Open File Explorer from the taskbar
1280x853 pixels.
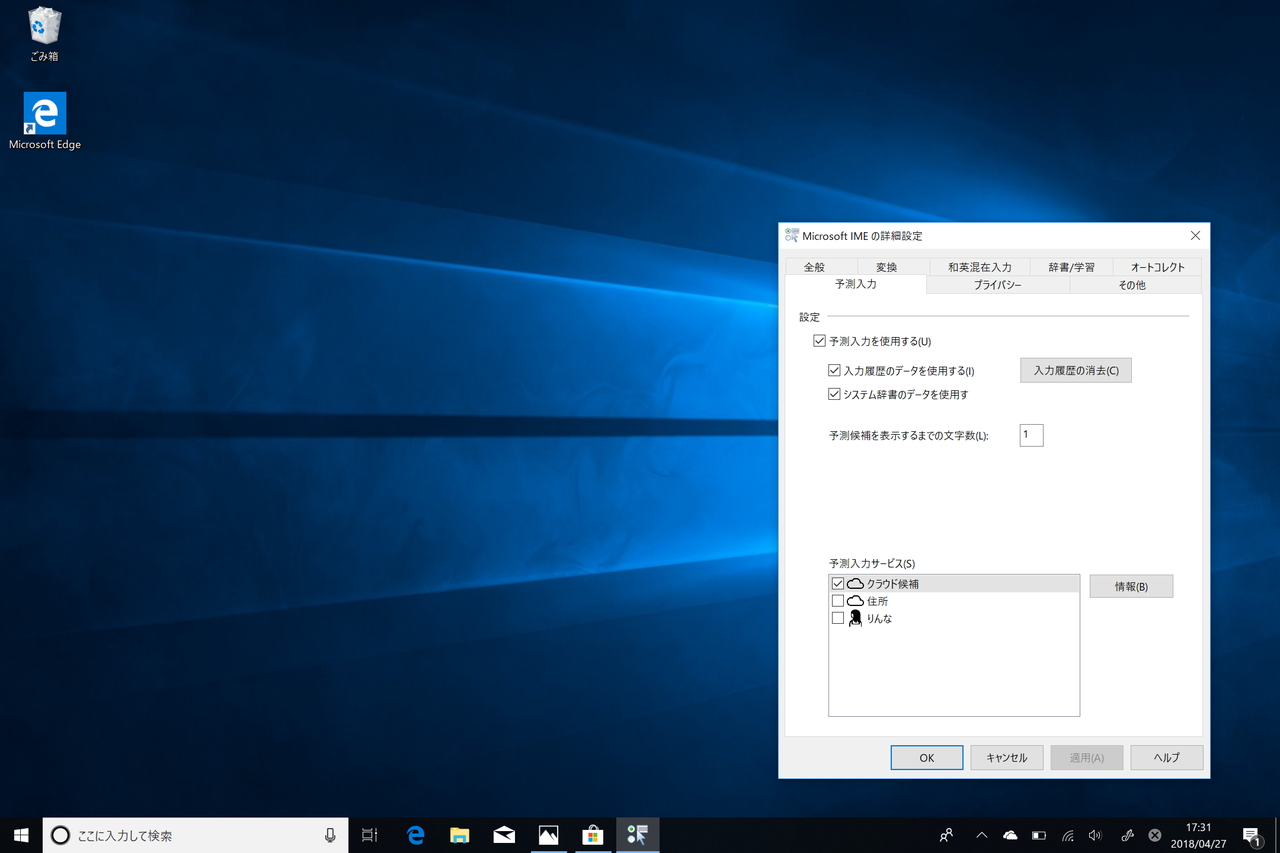point(460,835)
